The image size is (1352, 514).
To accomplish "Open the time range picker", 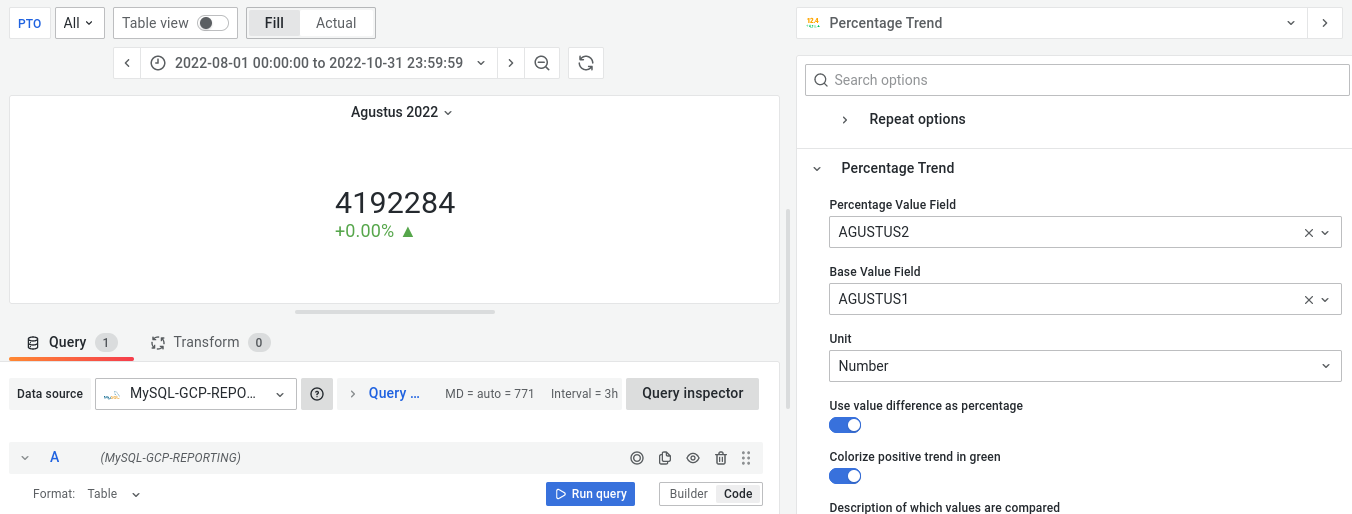I will [x=319, y=63].
